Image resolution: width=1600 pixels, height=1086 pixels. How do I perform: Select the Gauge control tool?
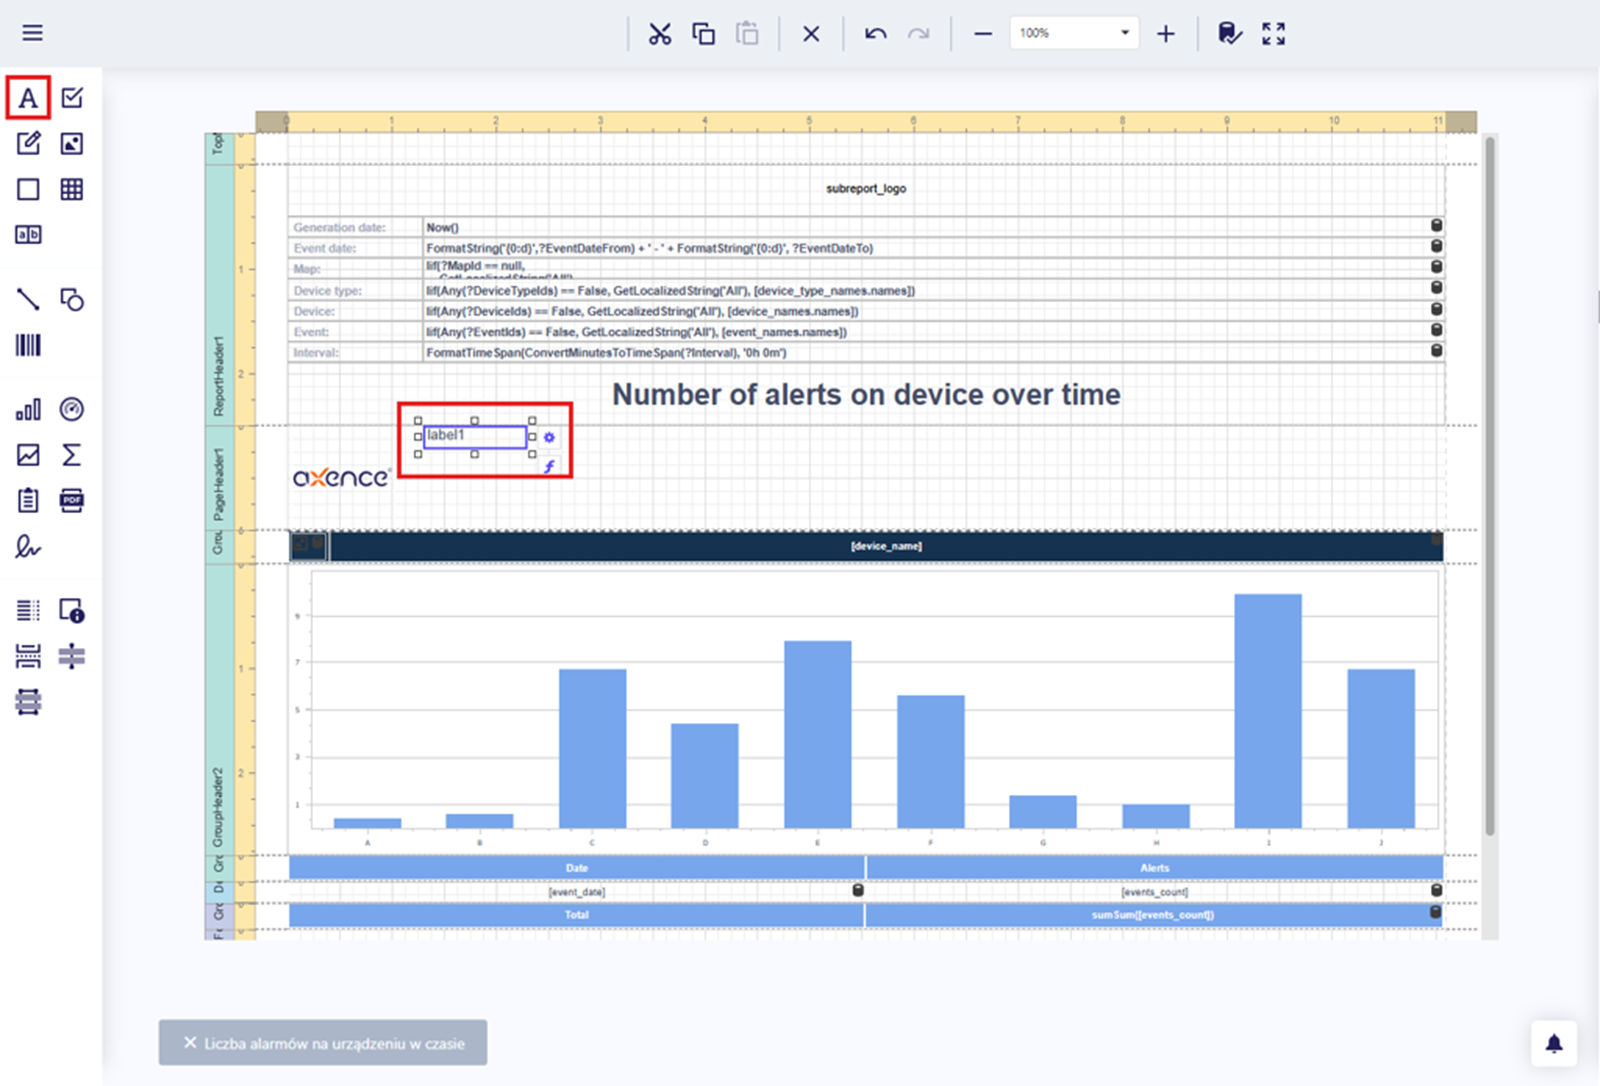coord(72,409)
